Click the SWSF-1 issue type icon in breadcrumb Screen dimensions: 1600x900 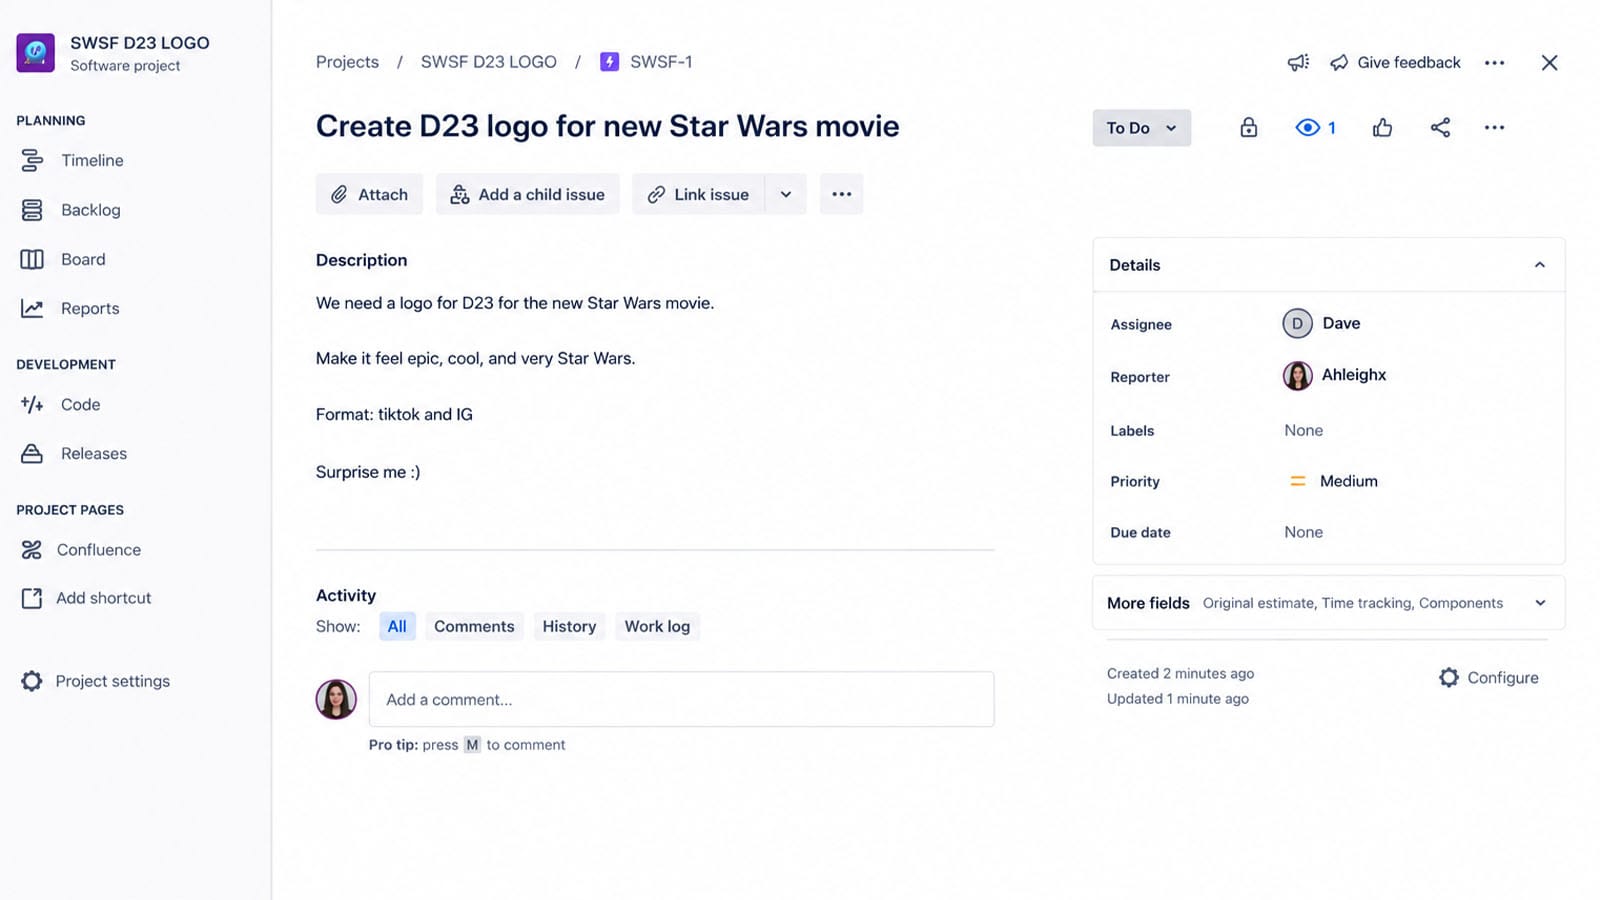(609, 62)
